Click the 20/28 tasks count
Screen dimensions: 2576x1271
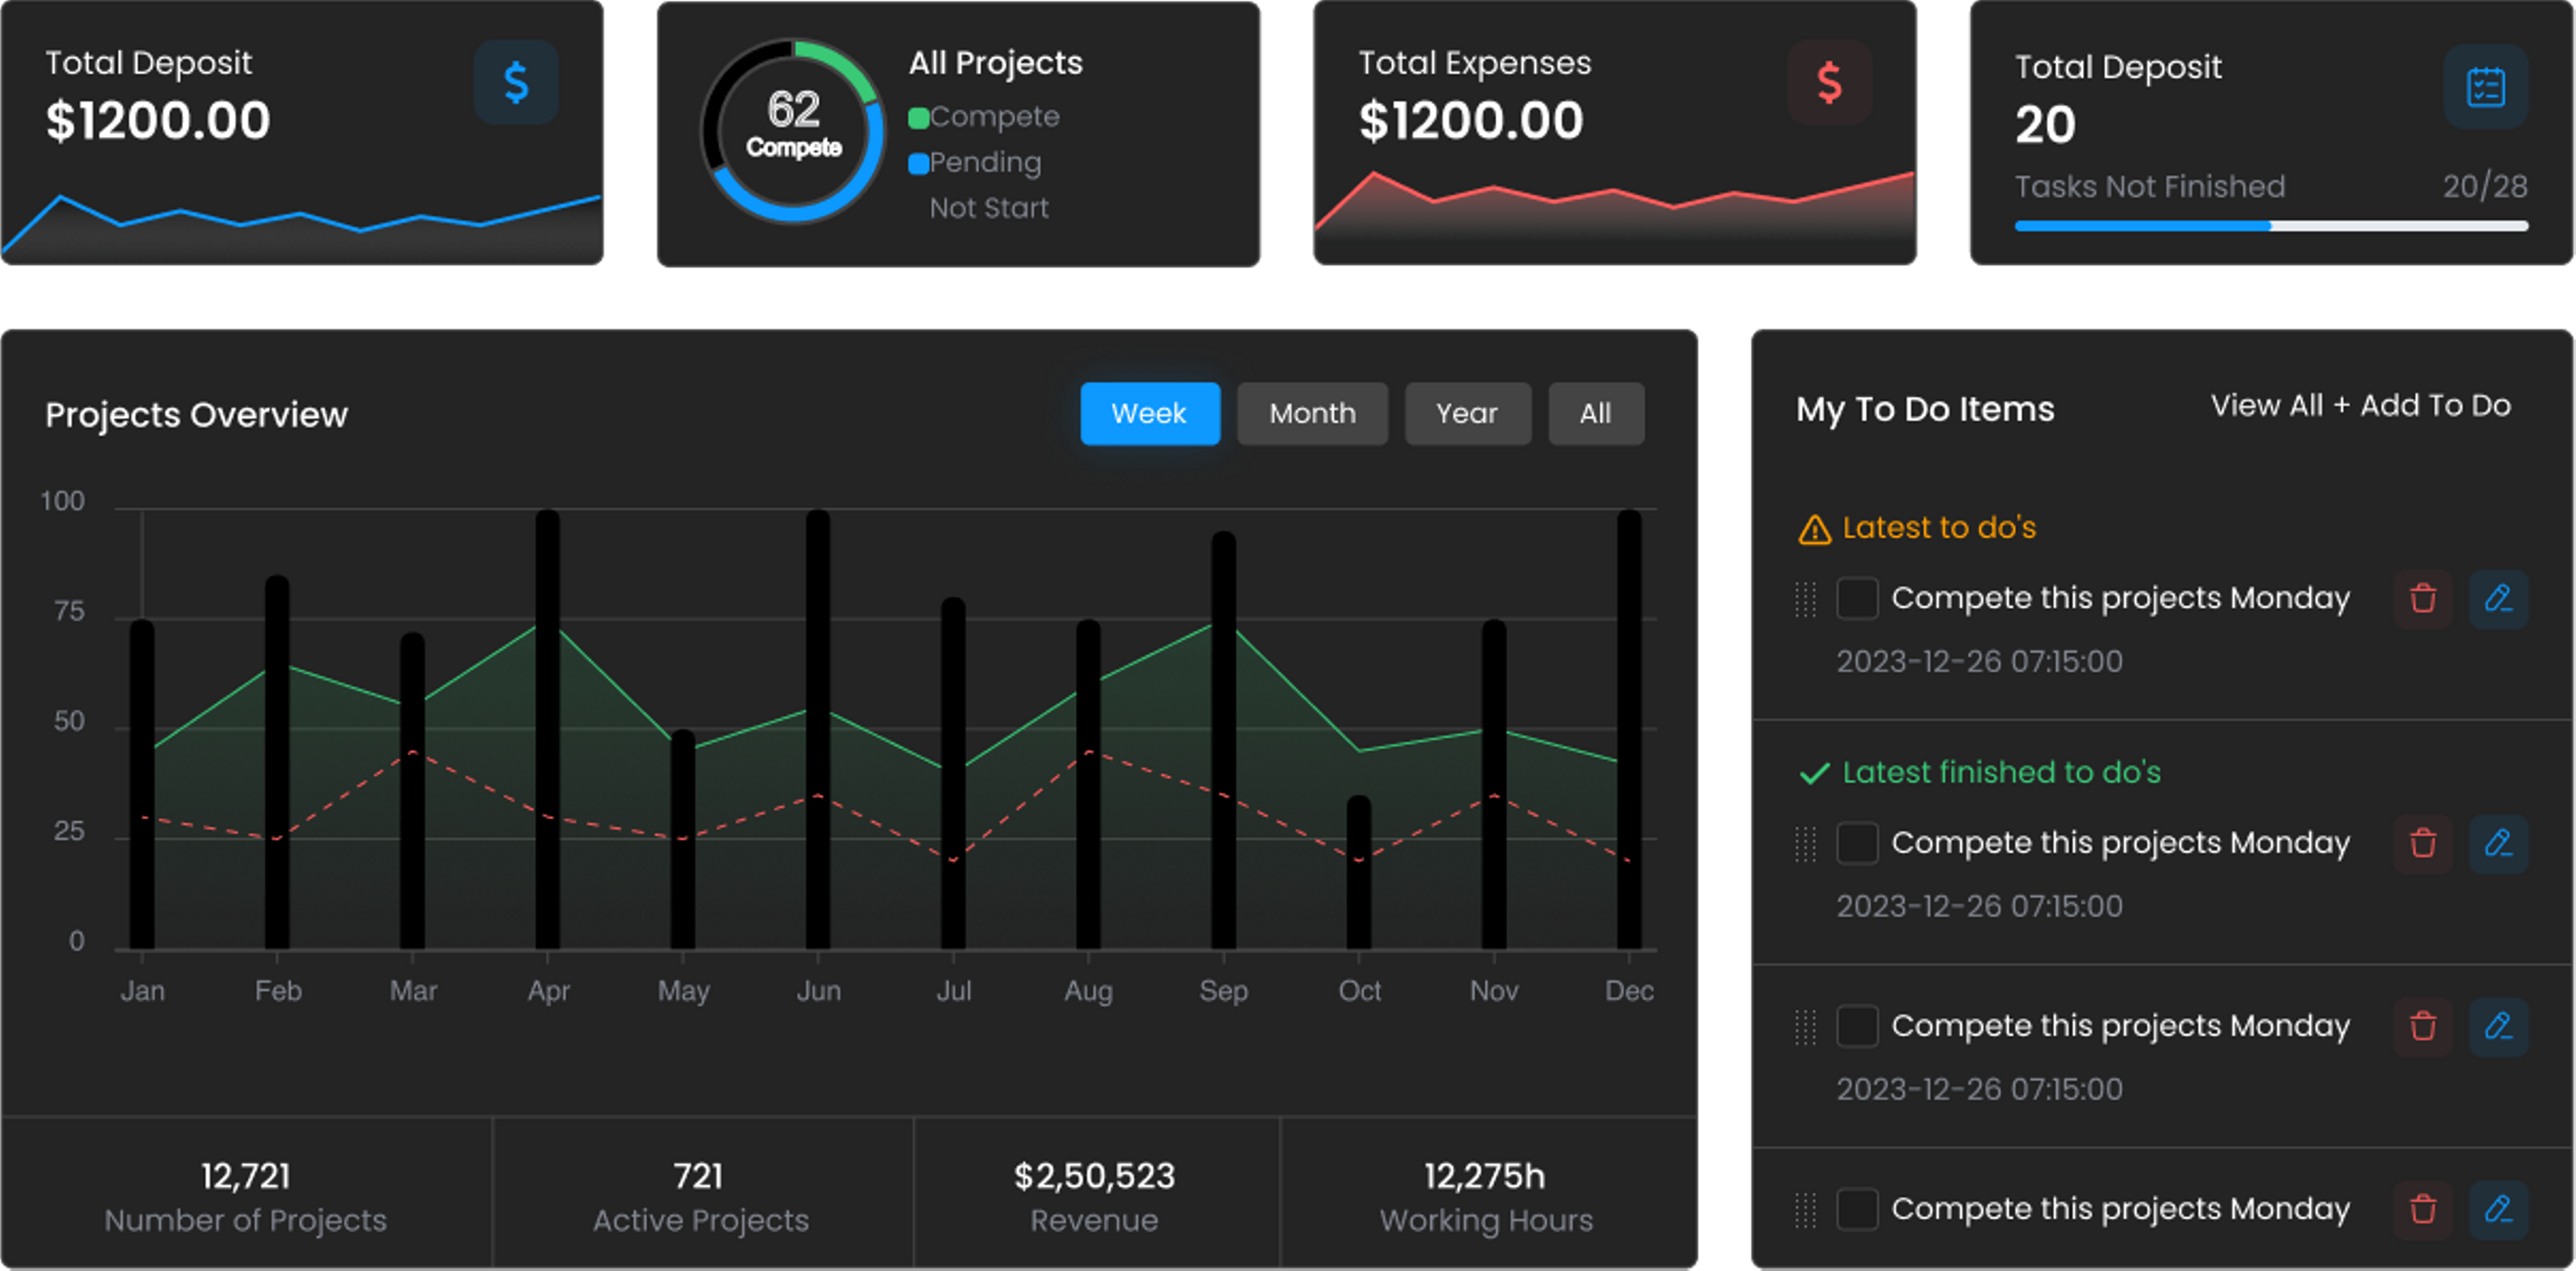point(2485,187)
